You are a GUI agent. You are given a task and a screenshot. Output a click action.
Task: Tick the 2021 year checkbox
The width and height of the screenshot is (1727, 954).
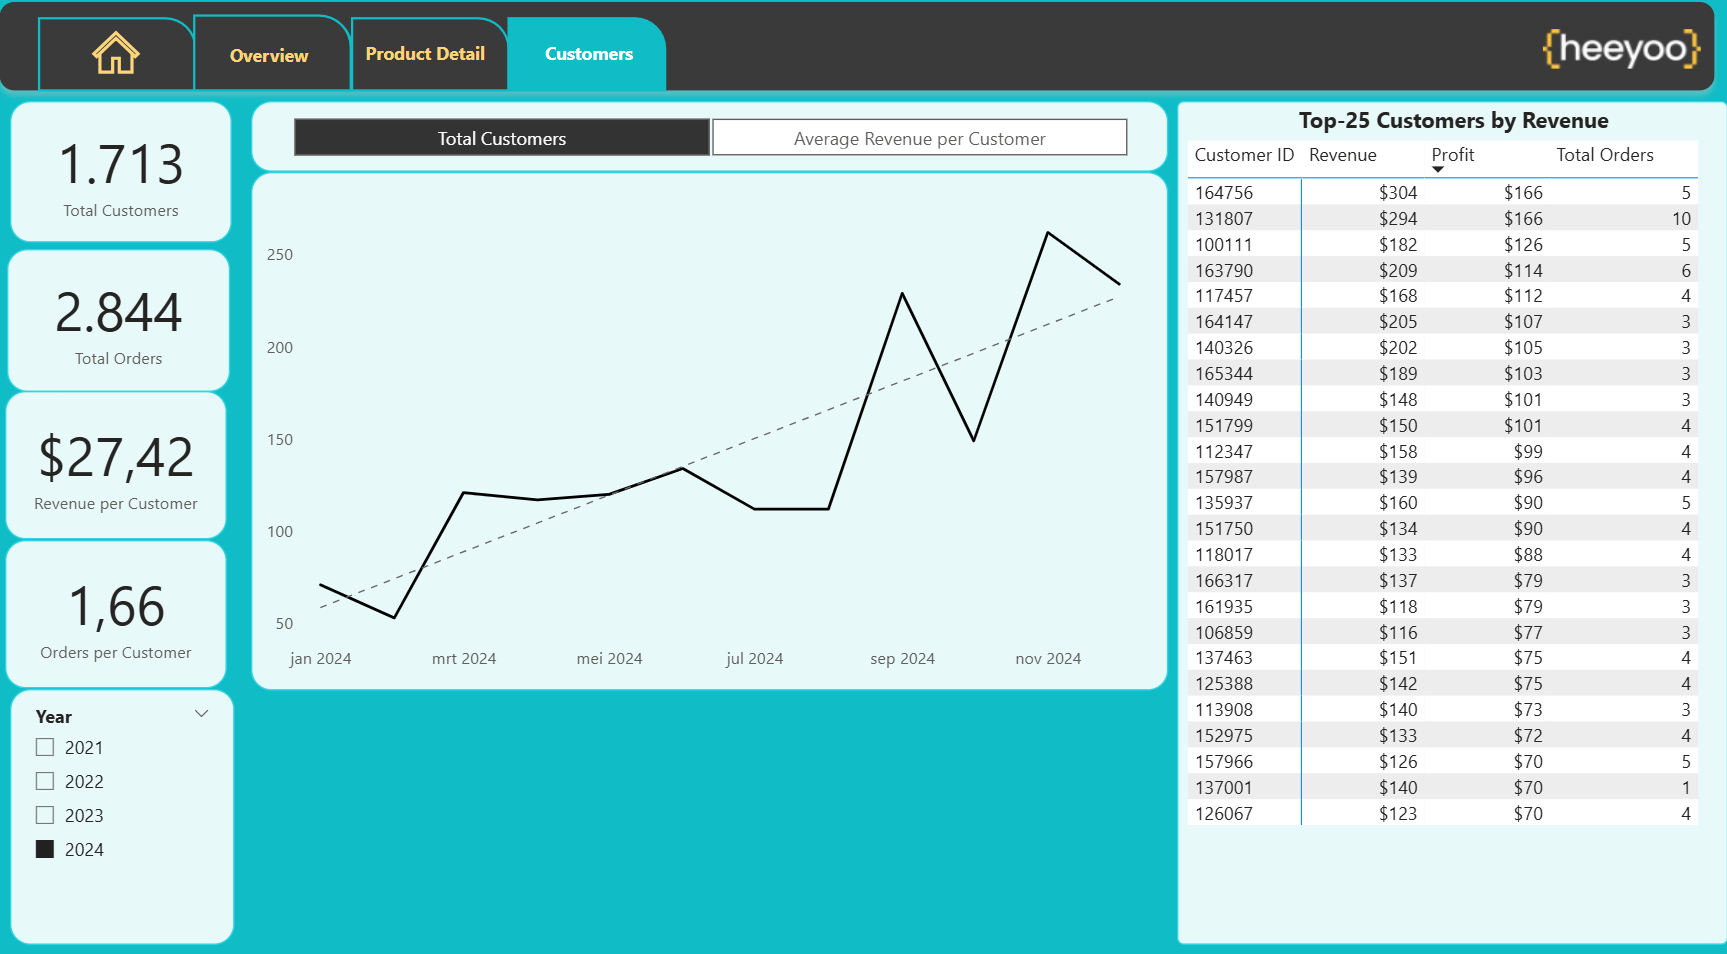tap(45, 747)
